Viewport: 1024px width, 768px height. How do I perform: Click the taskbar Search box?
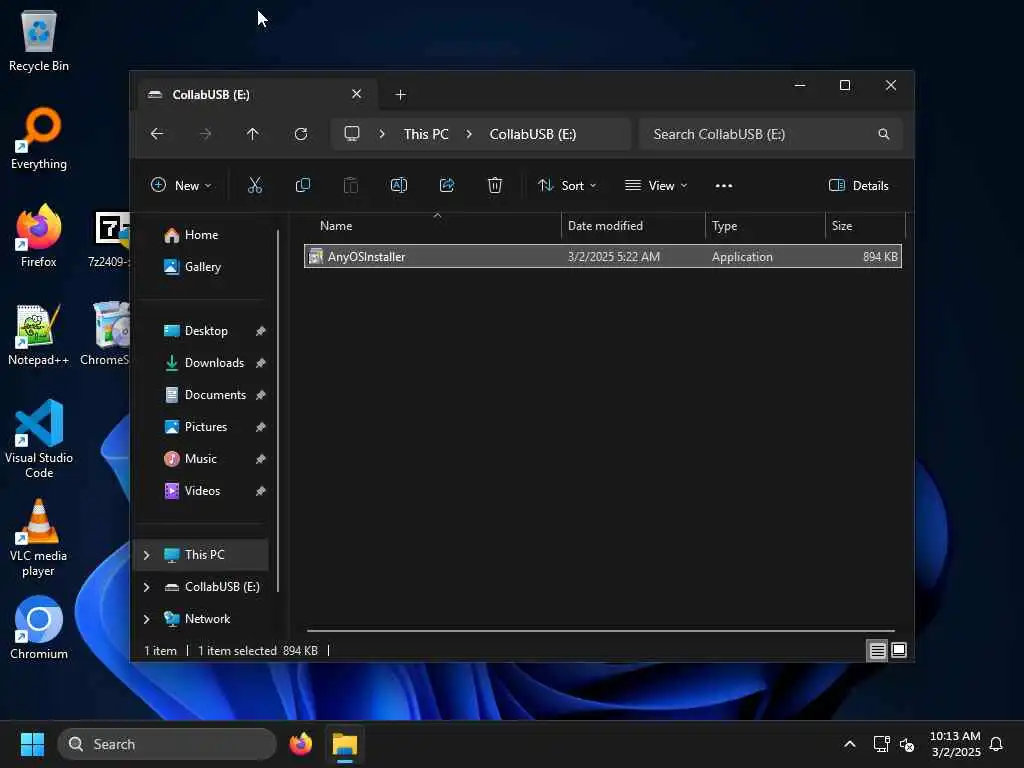click(x=167, y=744)
